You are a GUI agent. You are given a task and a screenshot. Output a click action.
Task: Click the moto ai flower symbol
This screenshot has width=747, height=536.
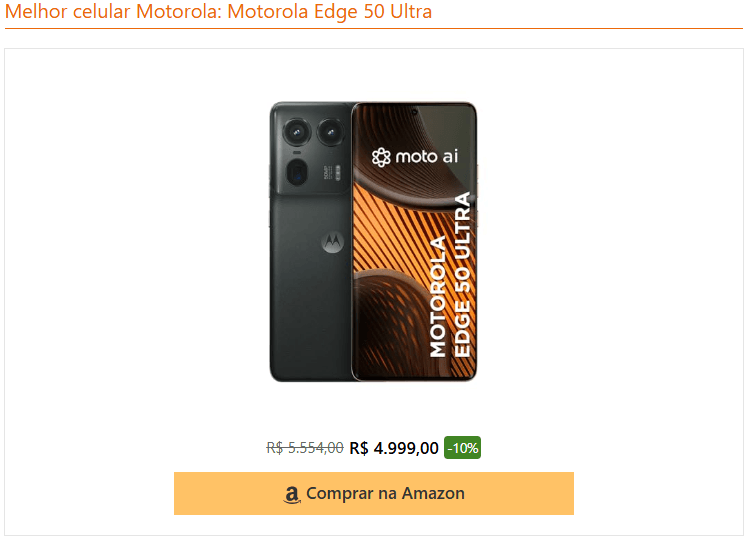[381, 157]
